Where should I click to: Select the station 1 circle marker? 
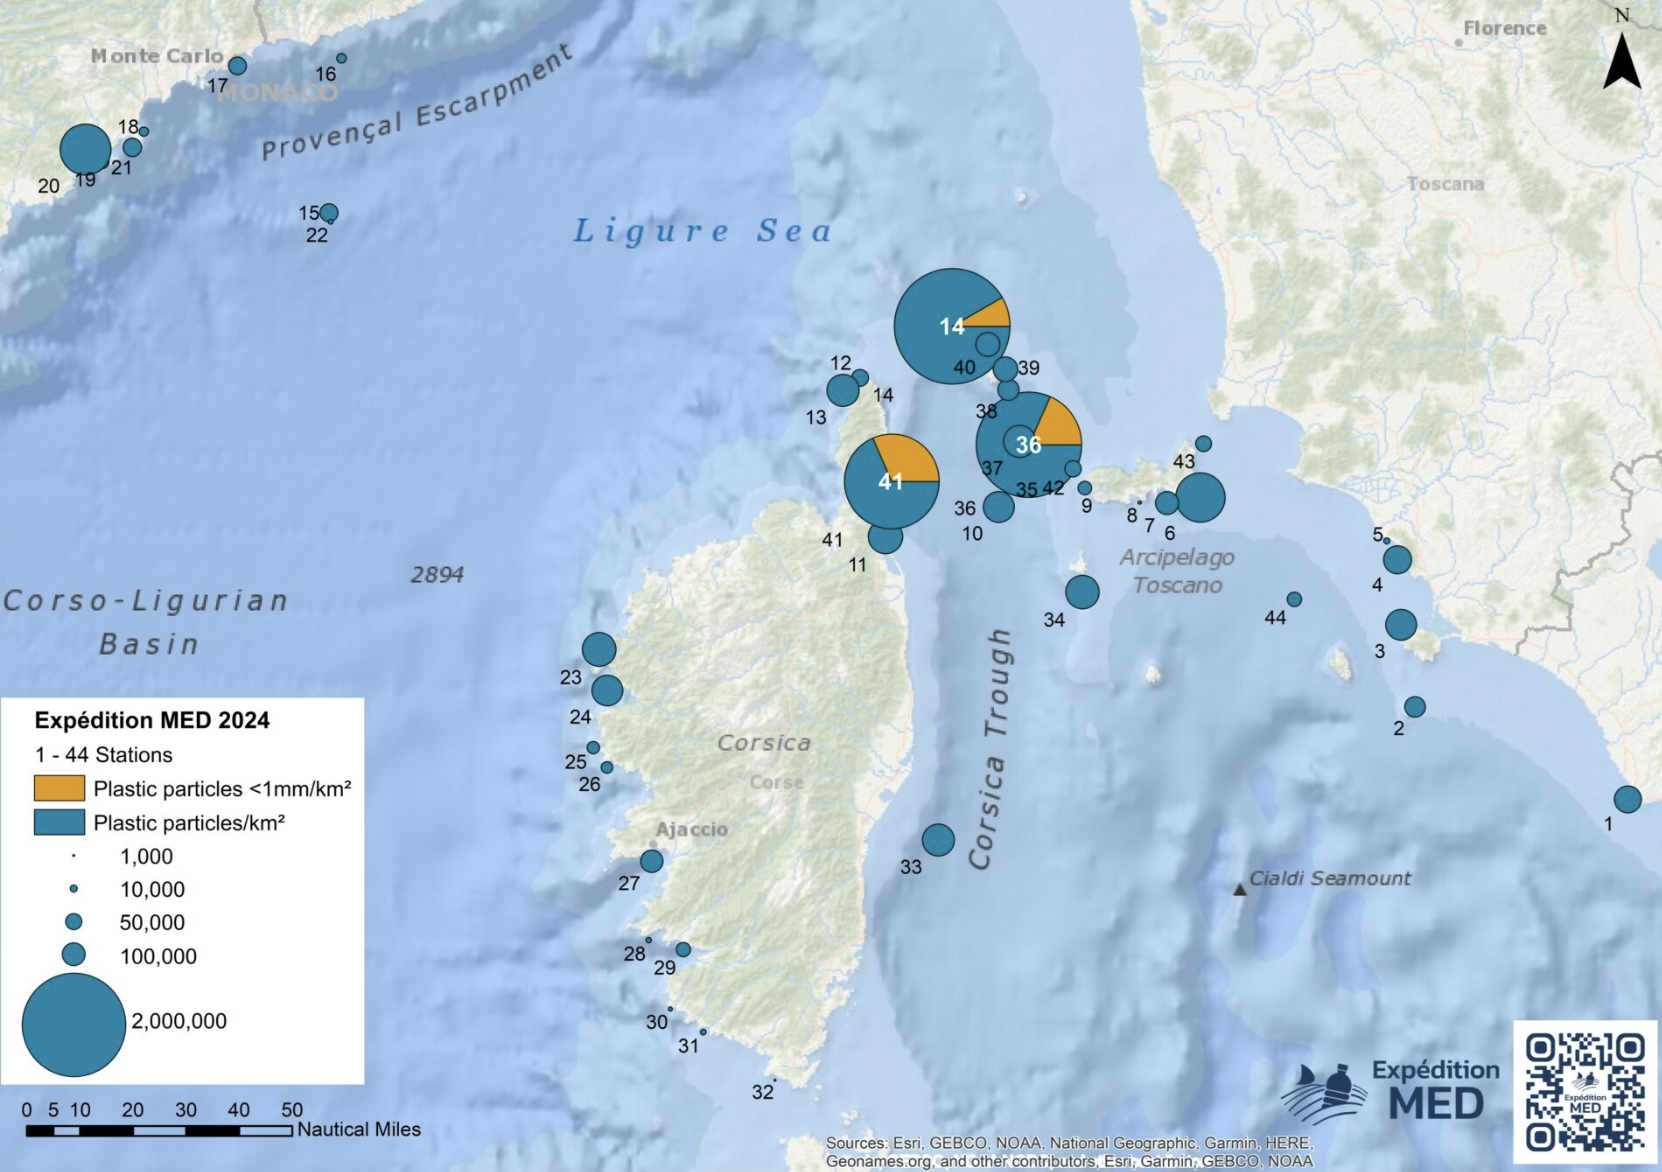pyautogui.click(x=1627, y=799)
